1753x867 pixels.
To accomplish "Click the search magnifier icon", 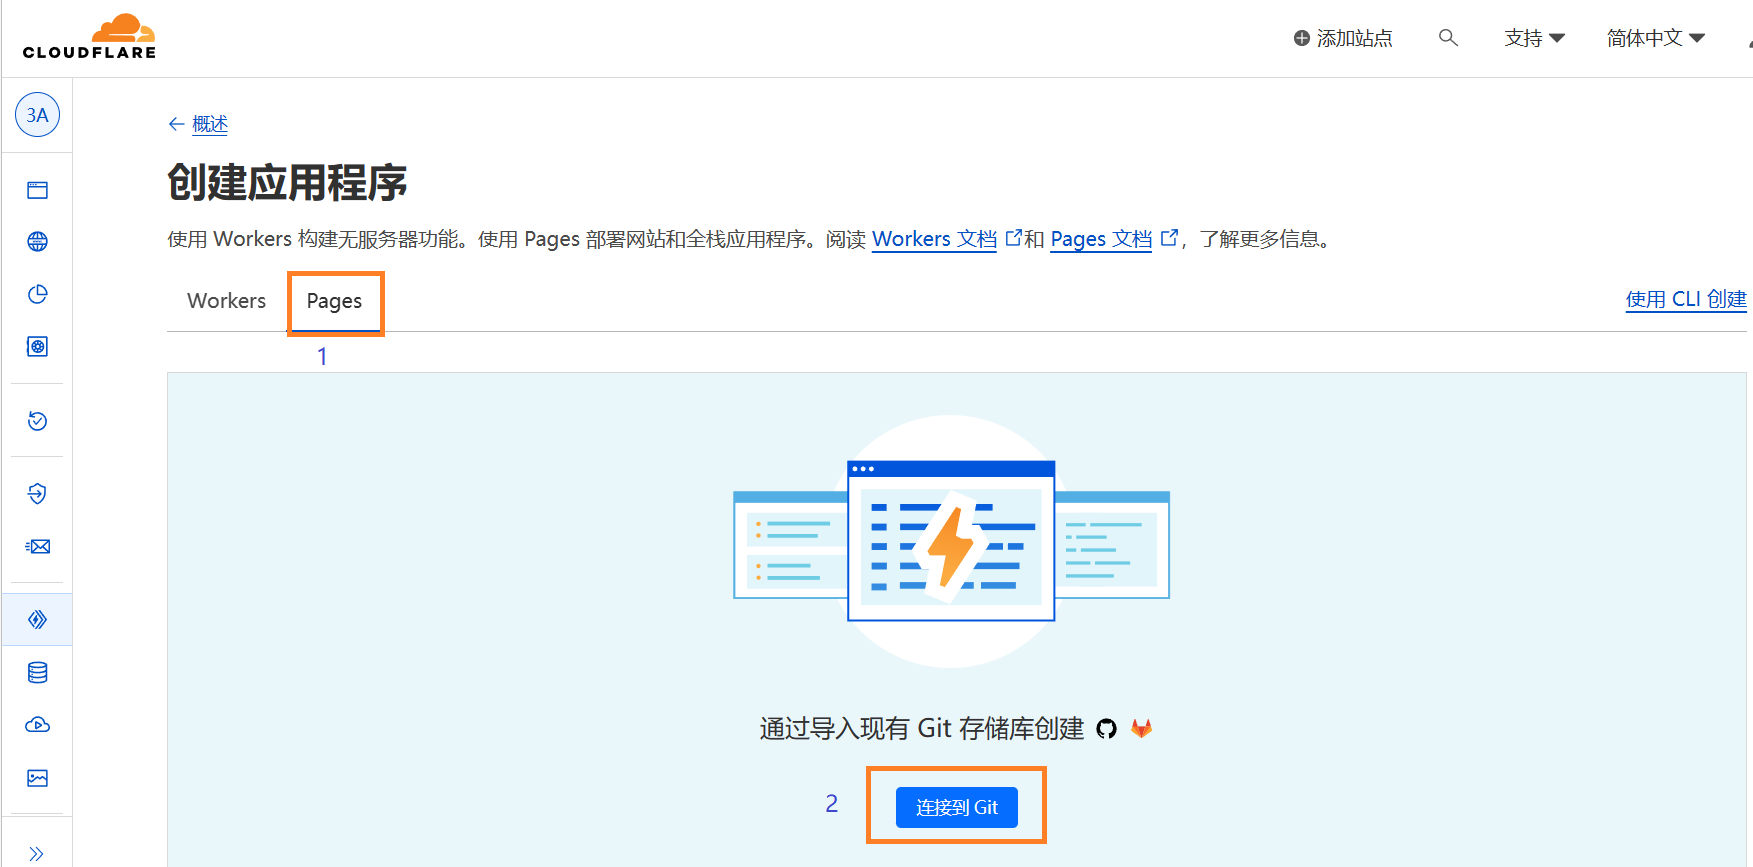I will [1447, 38].
